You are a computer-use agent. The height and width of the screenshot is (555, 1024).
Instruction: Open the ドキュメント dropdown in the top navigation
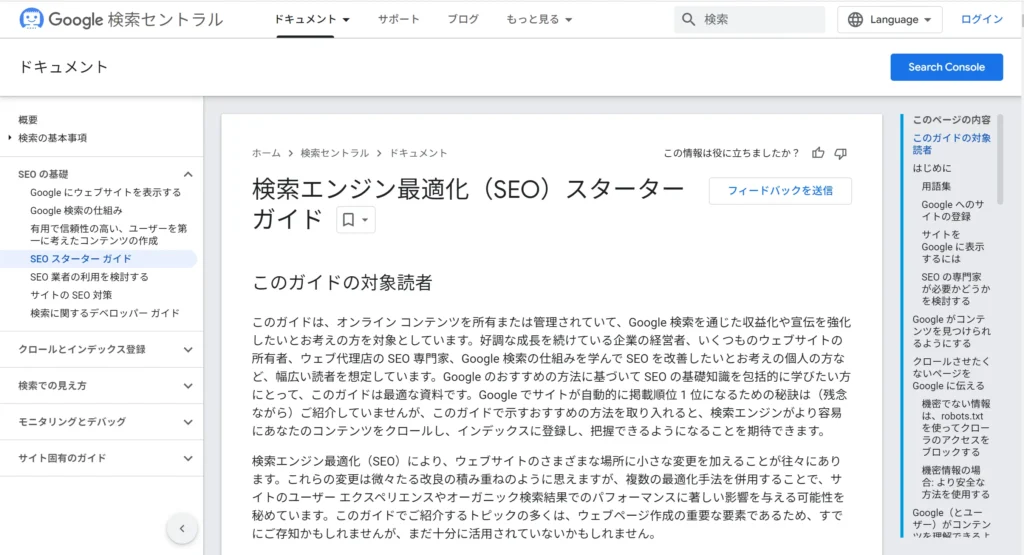[312, 20]
